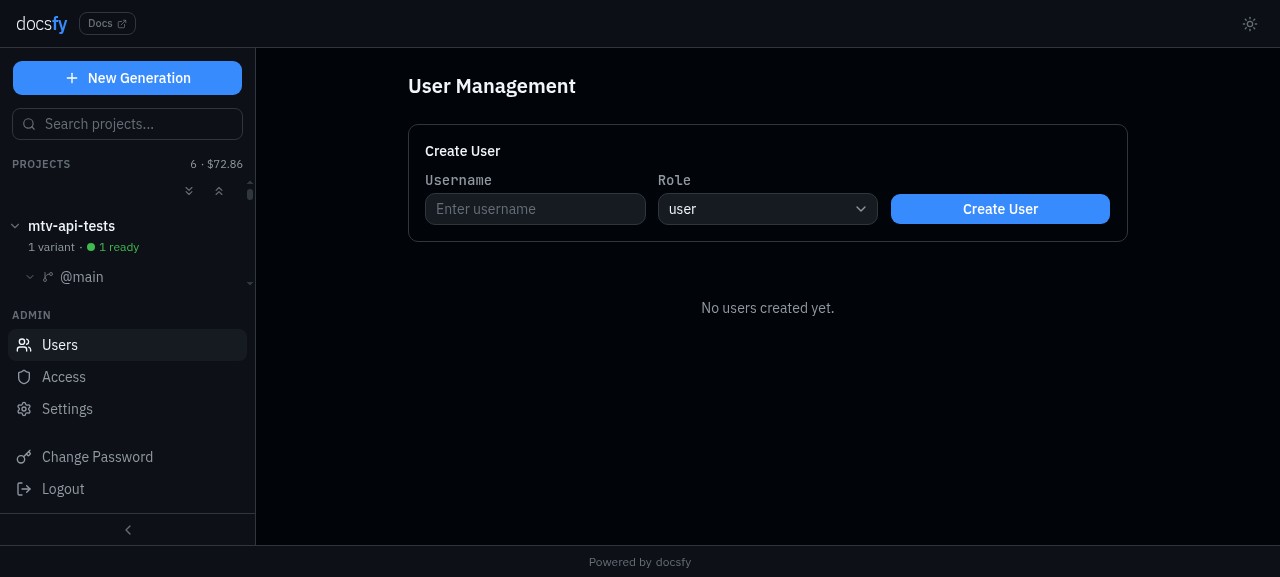Viewport: 1280px width, 577px height.
Task: Click the '6 · $72.86' projects summary
Action: [x=216, y=164]
